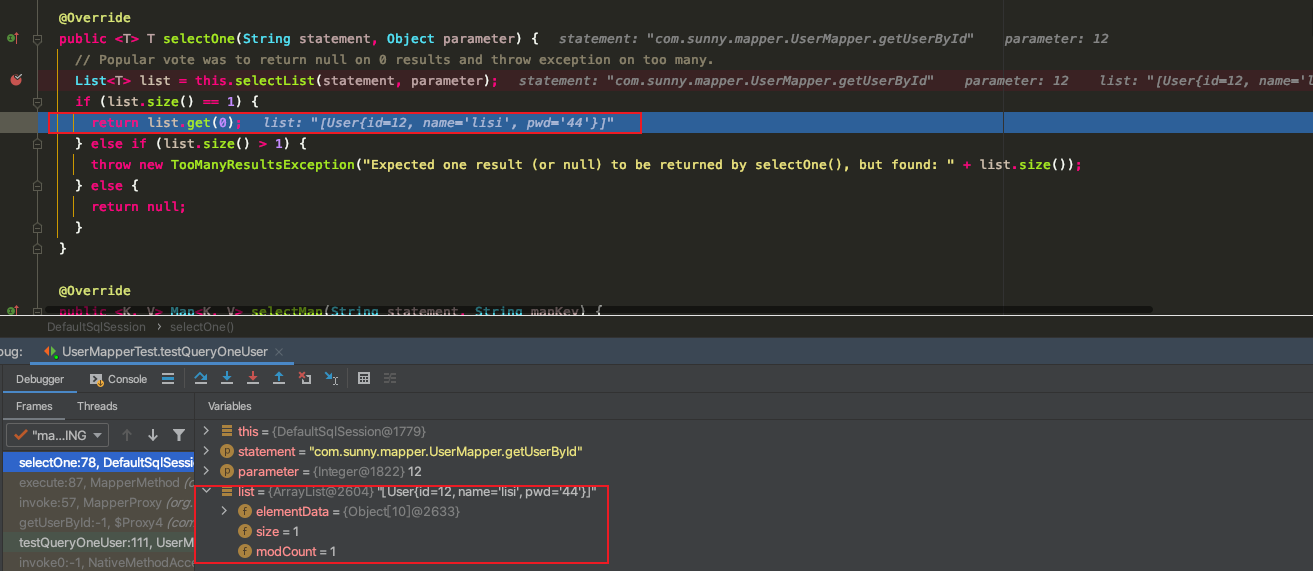Expand the 'this' variable node

(x=207, y=431)
